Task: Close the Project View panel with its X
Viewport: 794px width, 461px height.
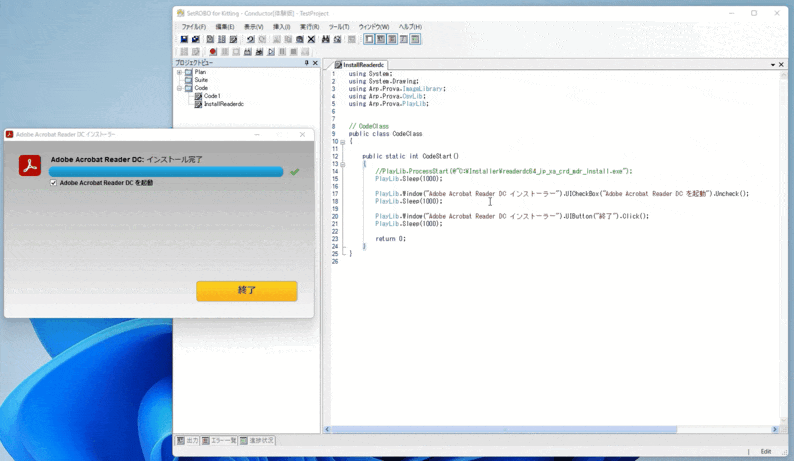Action: 315,63
